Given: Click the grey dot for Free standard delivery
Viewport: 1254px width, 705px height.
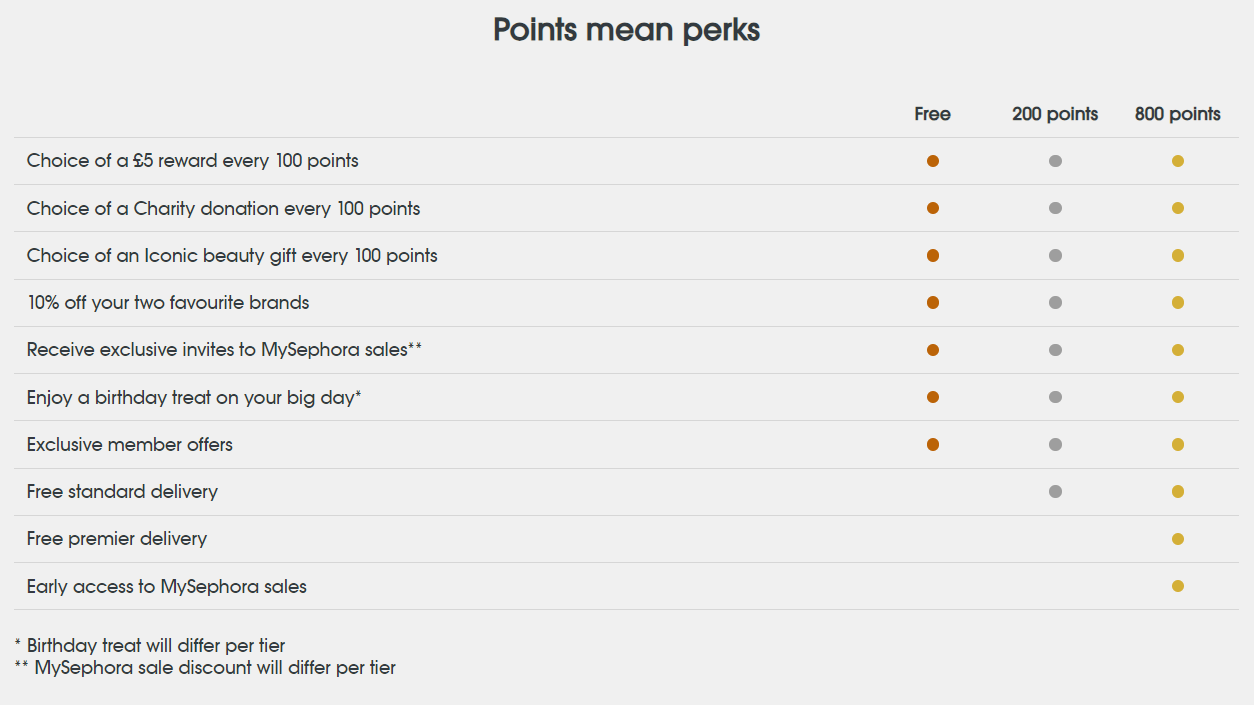Looking at the screenshot, I should click(x=1055, y=491).
